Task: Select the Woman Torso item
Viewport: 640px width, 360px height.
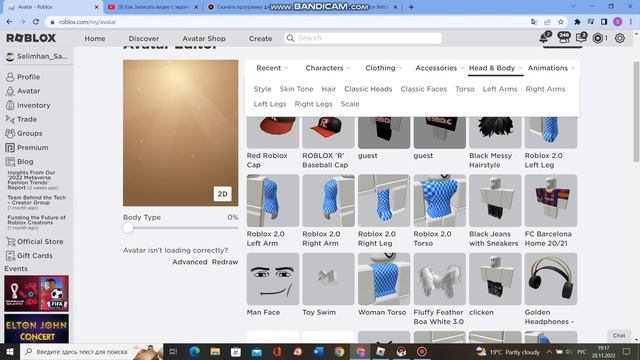Action: [384, 284]
